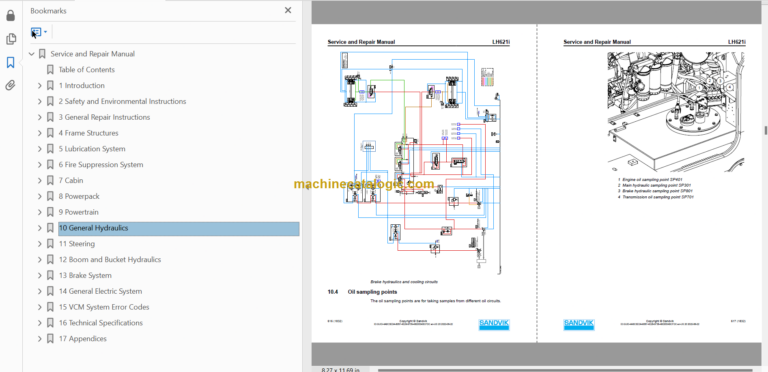This screenshot has width=768, height=372.
Task: Open Safety and Environmental Instructions bookmark text
Action: click(122, 101)
